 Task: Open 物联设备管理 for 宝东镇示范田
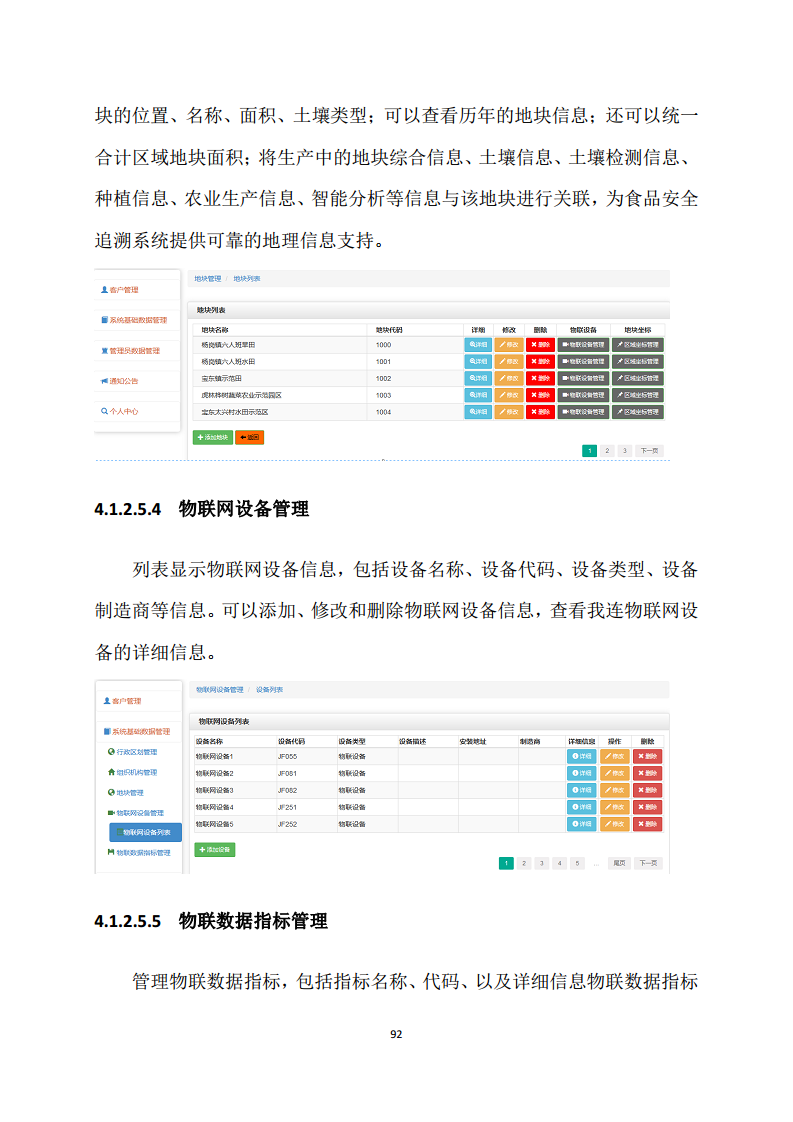click(x=584, y=379)
